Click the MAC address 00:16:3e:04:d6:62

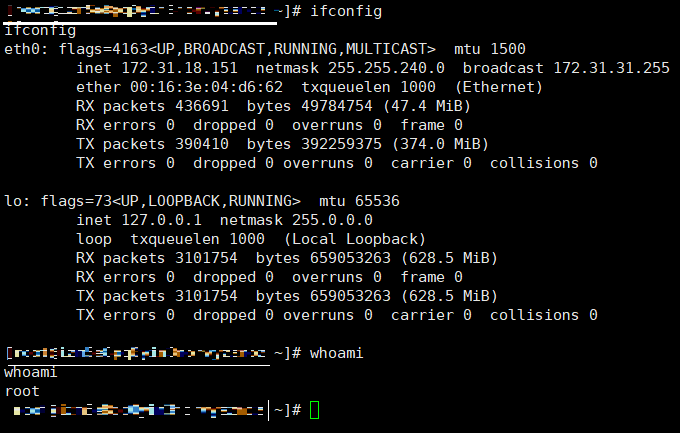206,87
